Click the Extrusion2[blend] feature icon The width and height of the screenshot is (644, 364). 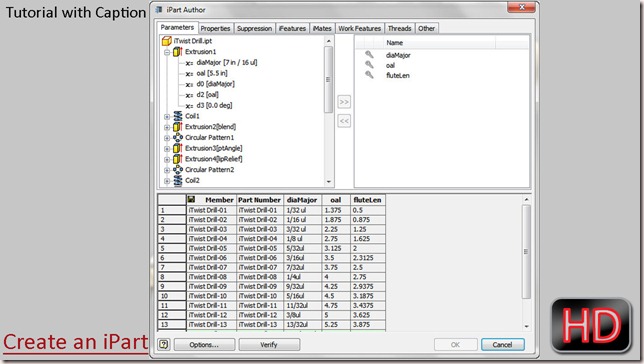click(177, 127)
